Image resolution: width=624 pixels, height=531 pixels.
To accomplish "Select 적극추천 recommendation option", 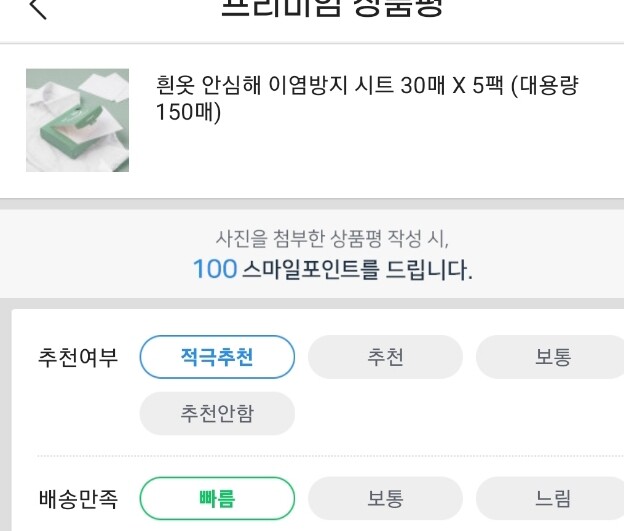I will point(217,357).
